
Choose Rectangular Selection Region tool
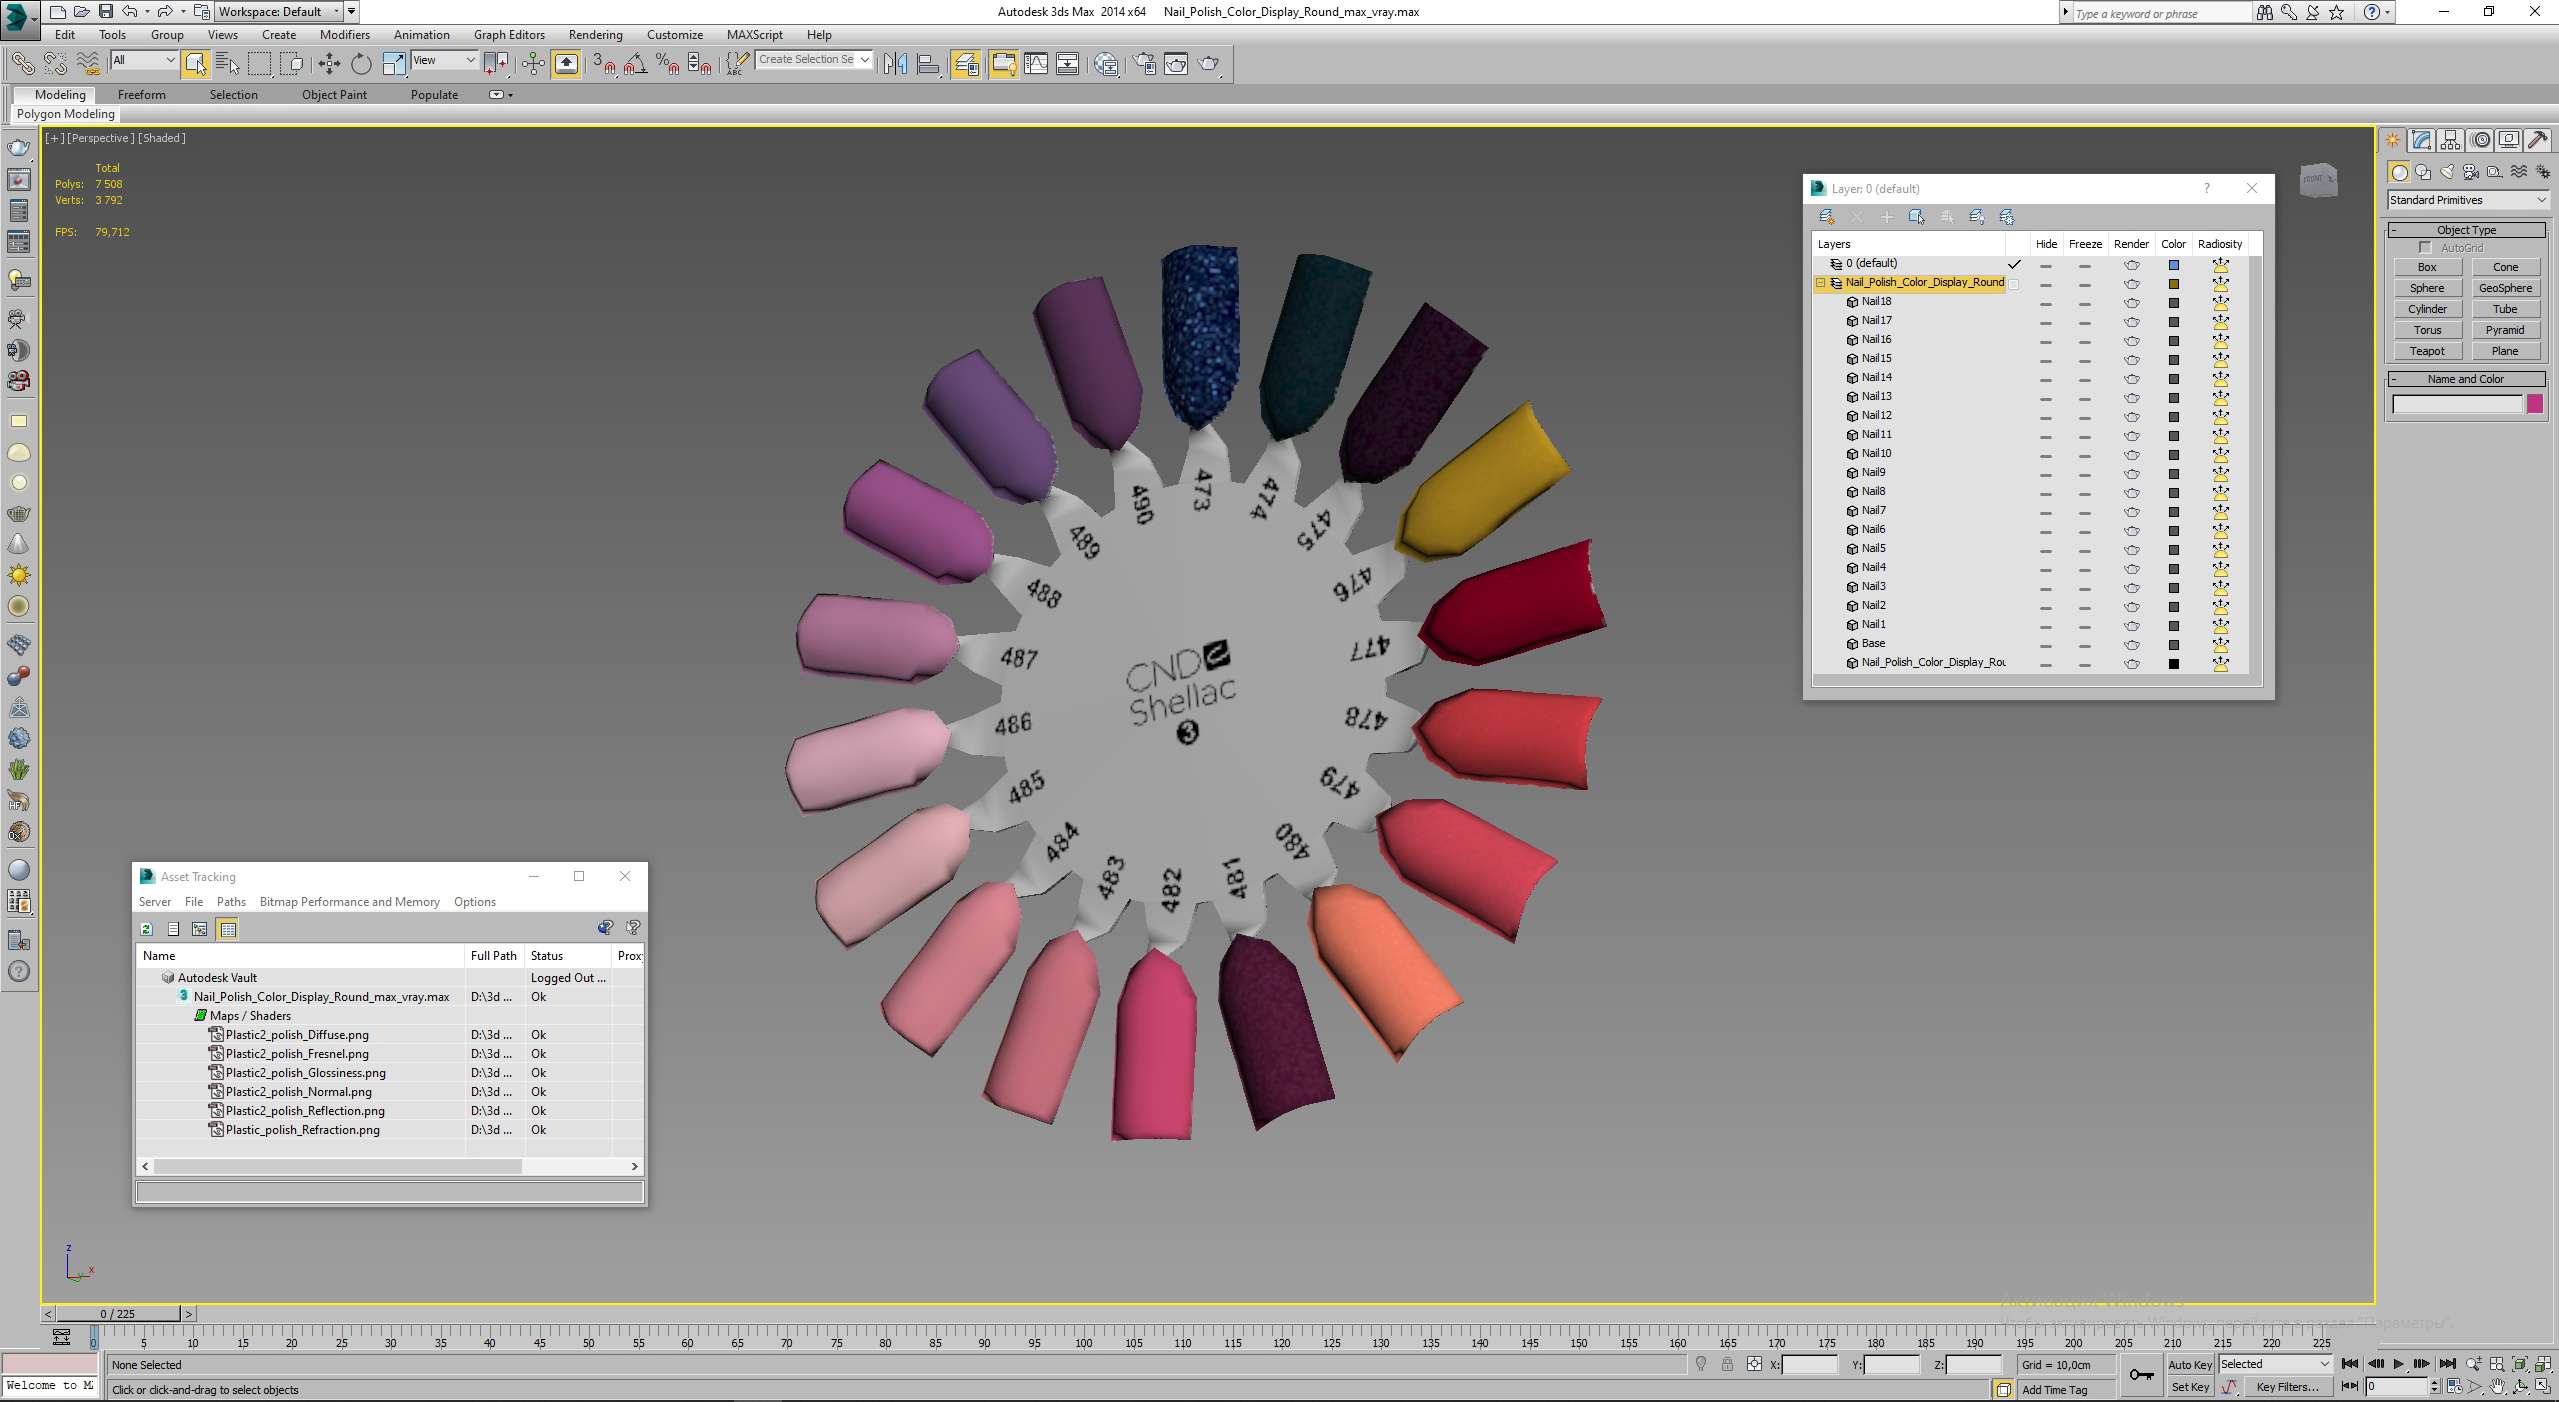pyautogui.click(x=260, y=64)
